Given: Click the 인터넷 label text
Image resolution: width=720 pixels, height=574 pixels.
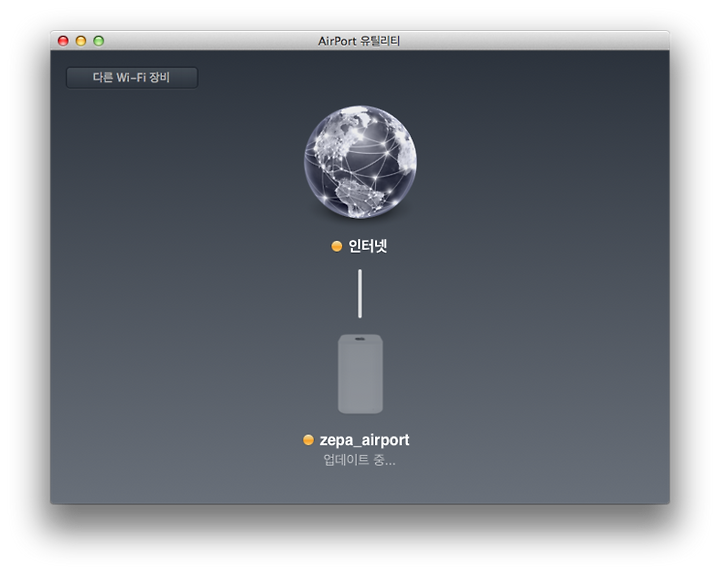Looking at the screenshot, I should tap(367, 246).
